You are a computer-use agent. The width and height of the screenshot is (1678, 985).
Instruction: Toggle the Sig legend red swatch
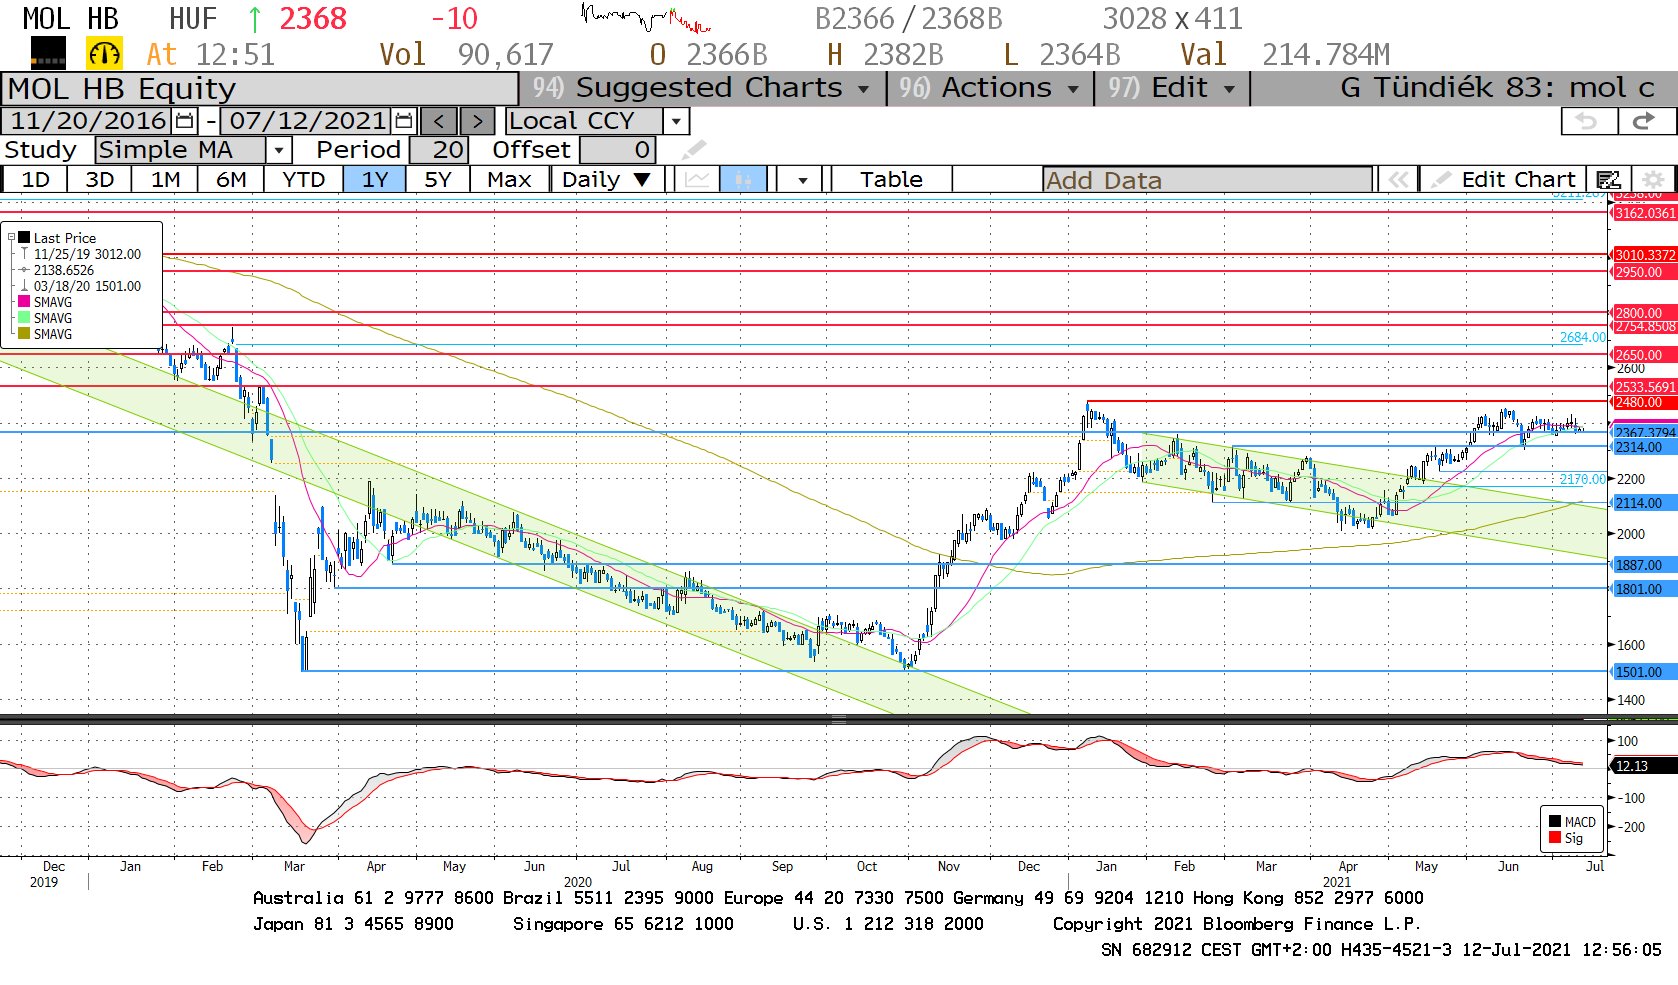1555,837
